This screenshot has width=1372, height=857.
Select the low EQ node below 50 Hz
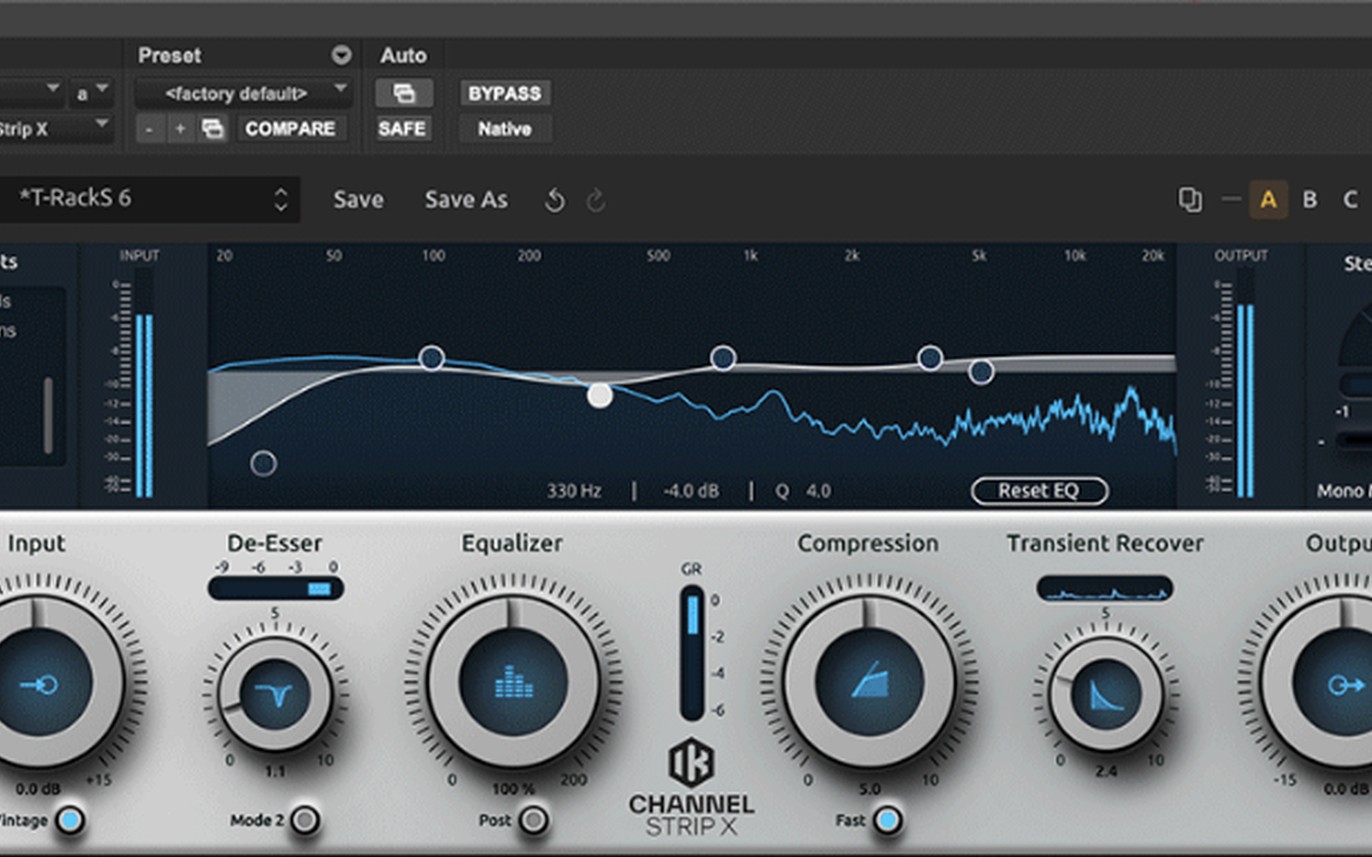point(263,463)
